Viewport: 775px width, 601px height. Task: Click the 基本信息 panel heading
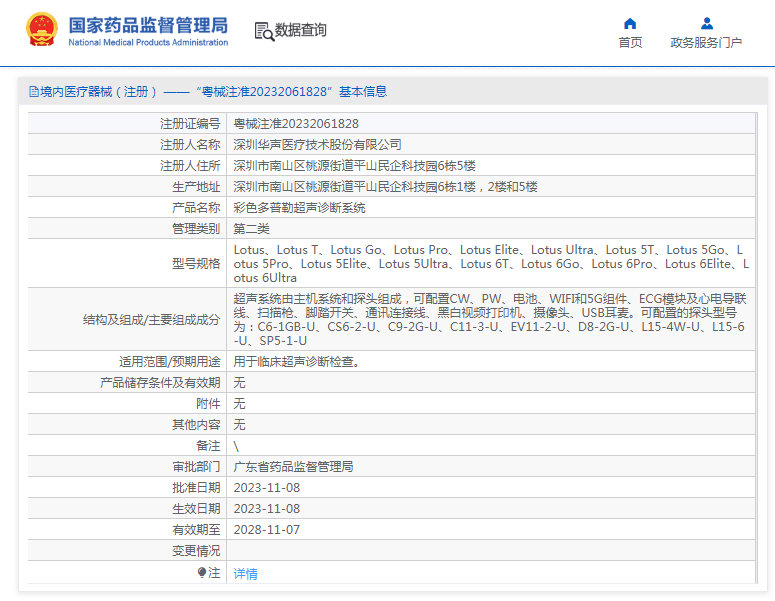tap(363, 91)
